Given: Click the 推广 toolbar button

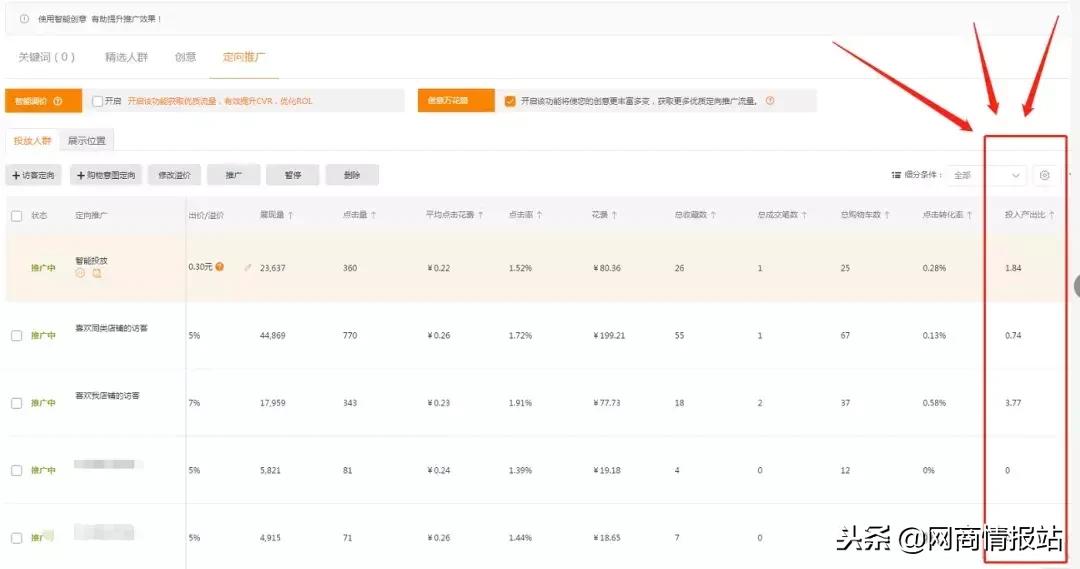Looking at the screenshot, I should pyautogui.click(x=233, y=176).
